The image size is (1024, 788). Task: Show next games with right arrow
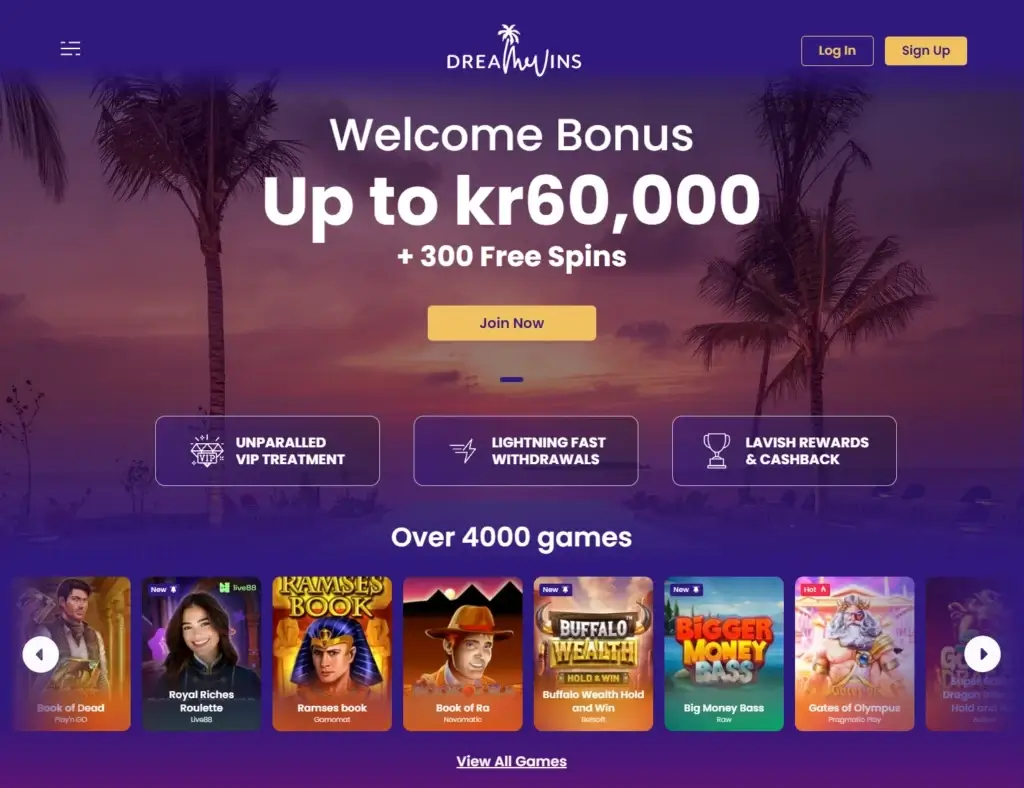click(x=982, y=654)
